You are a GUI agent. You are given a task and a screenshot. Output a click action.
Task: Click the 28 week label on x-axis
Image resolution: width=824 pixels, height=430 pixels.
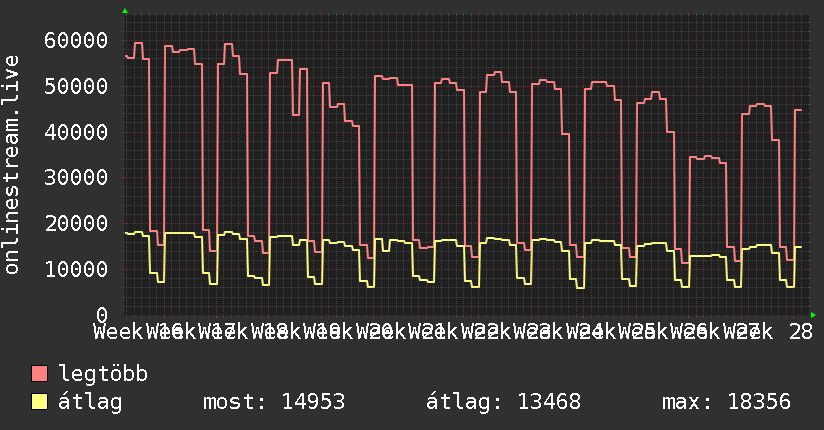800,332
